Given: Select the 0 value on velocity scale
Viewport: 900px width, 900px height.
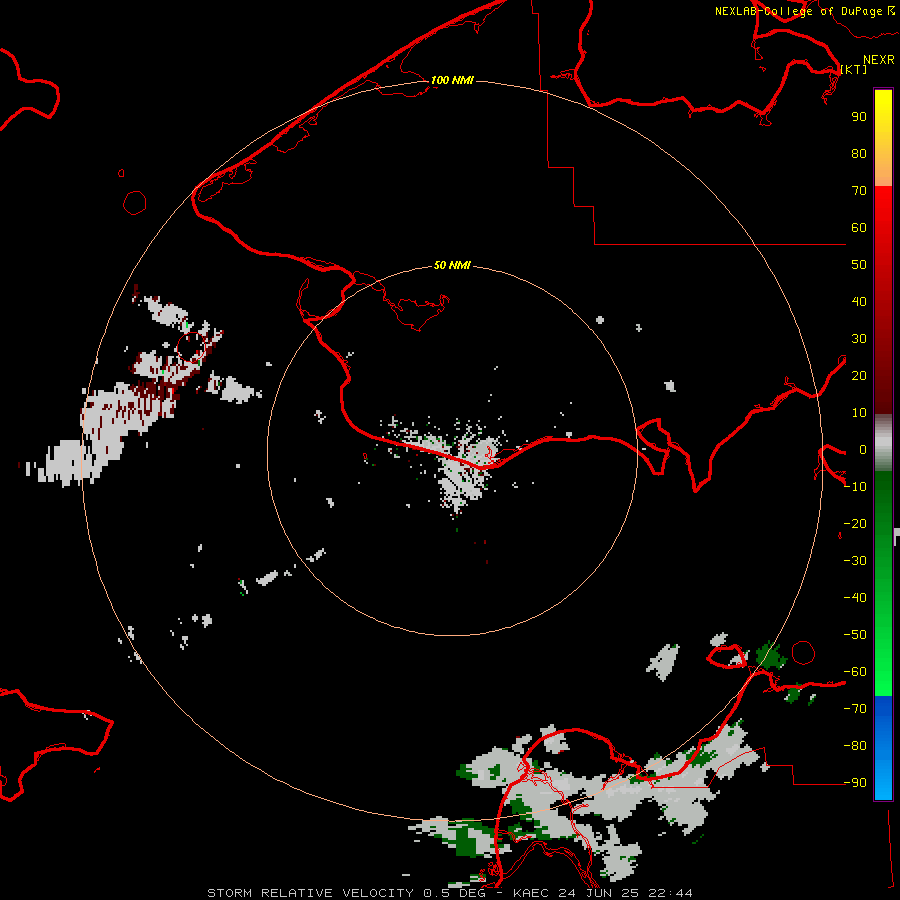Looking at the screenshot, I should point(862,450).
